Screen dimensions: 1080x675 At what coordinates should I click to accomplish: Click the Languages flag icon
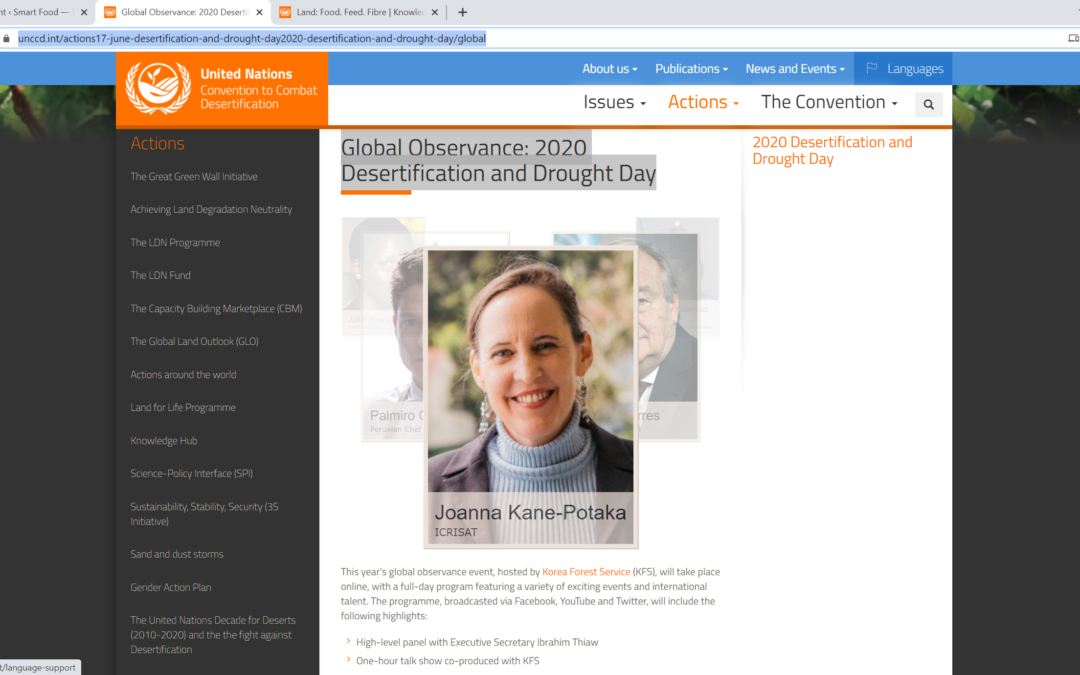pos(872,69)
